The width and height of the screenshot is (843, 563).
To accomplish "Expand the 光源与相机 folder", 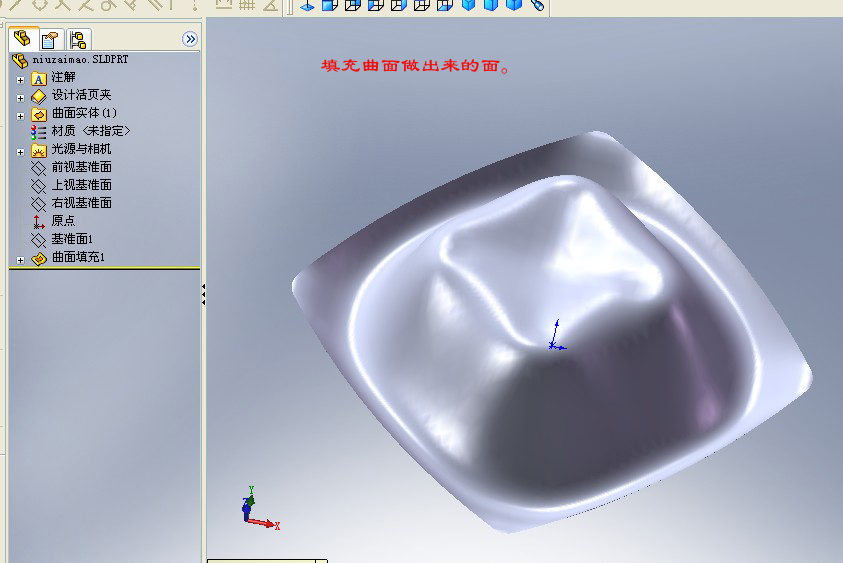I will click(x=20, y=152).
